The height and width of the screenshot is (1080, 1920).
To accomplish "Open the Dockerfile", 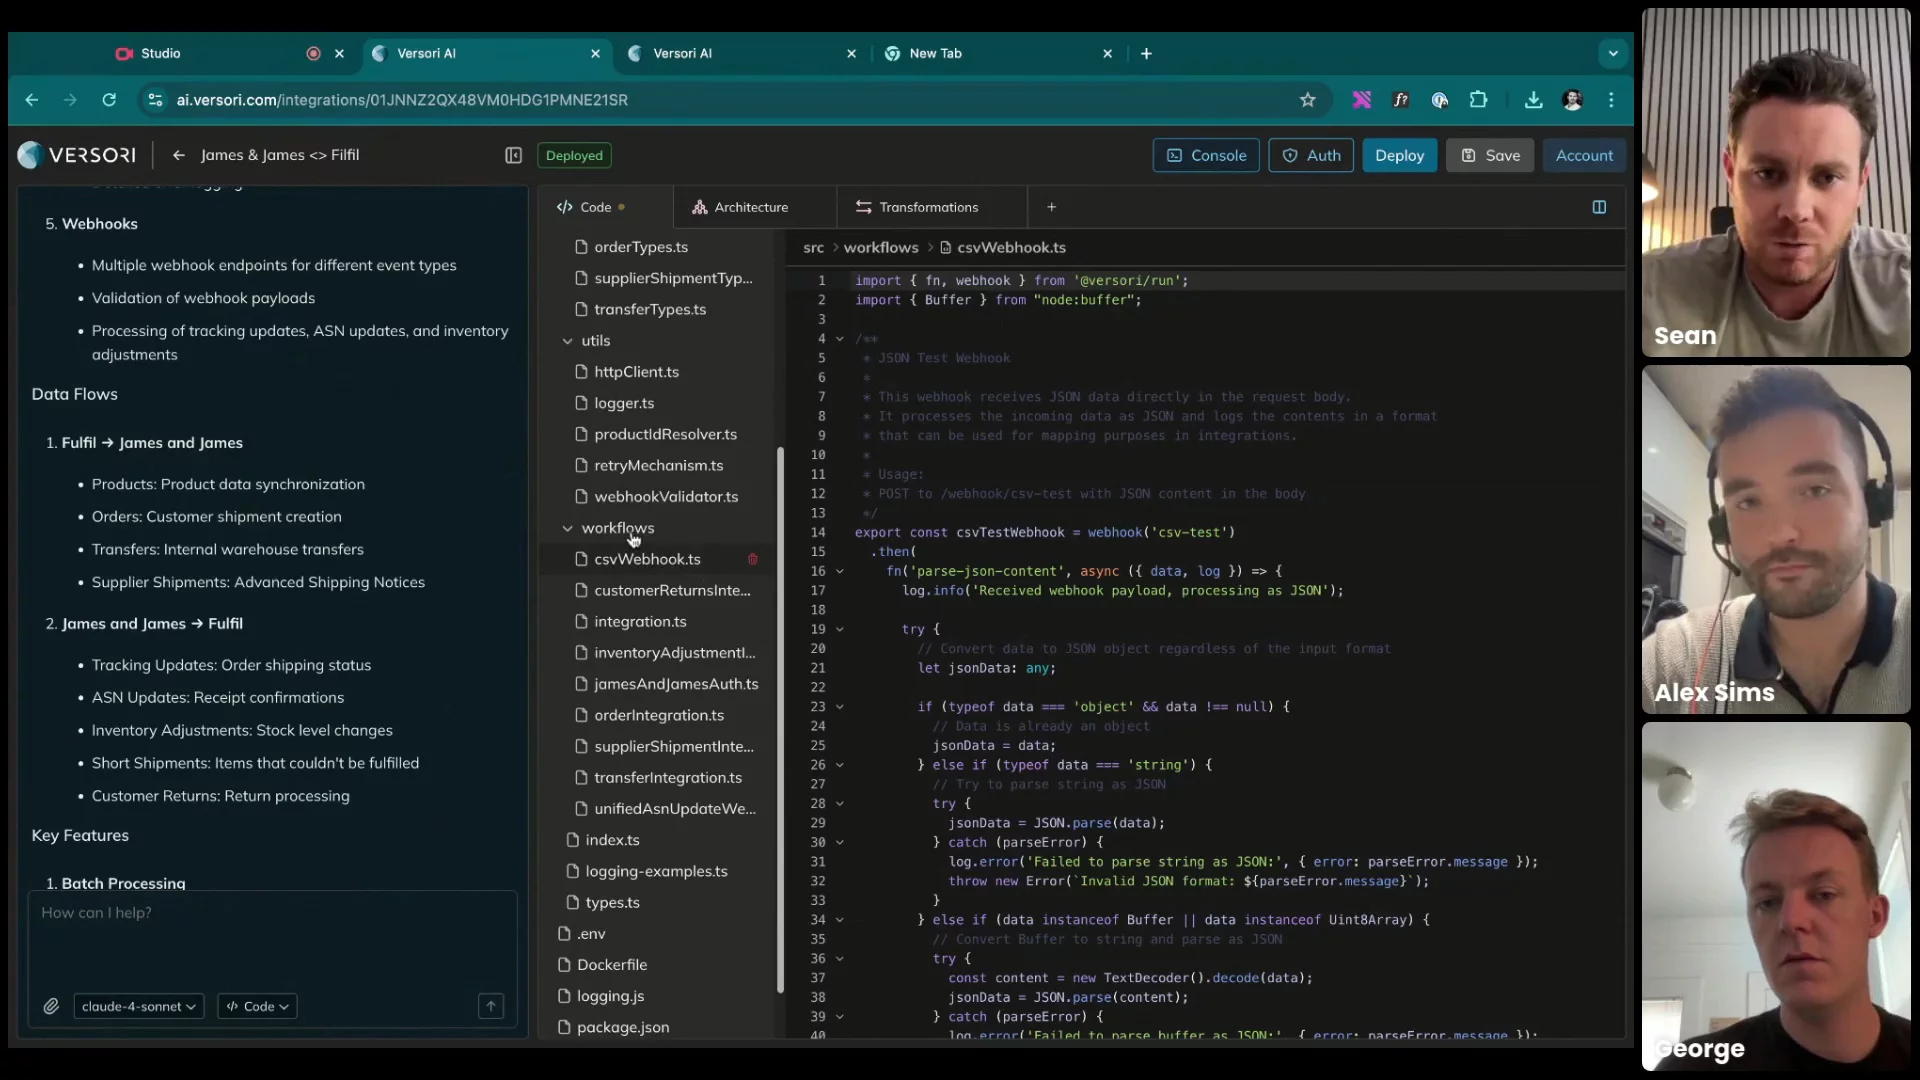I will 612,964.
